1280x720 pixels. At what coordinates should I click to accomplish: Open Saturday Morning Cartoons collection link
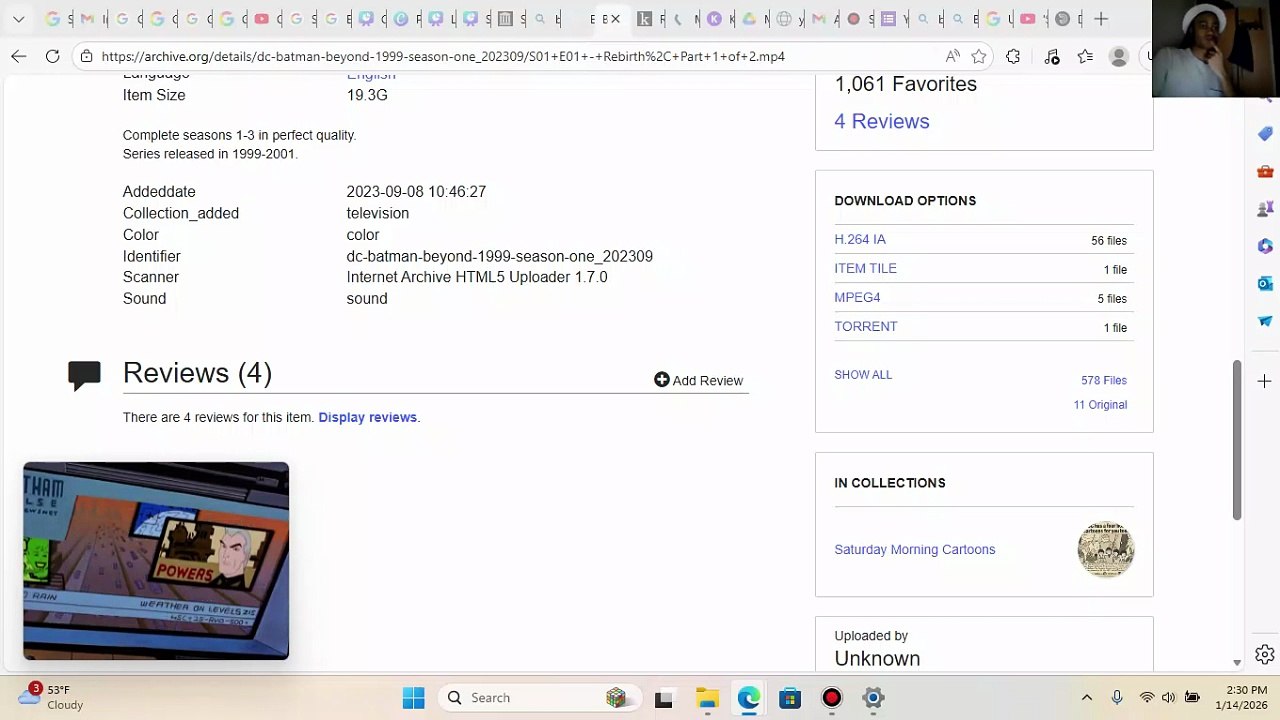tap(915, 549)
